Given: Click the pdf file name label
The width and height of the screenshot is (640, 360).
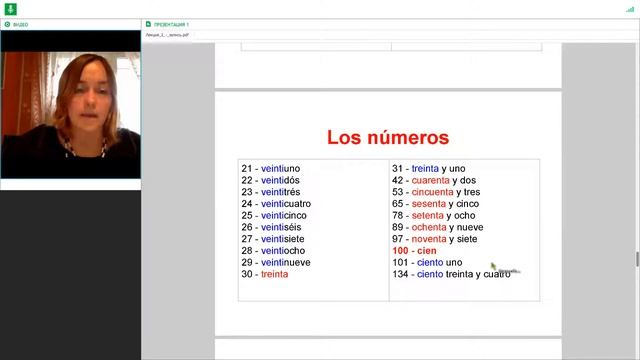Looking at the screenshot, I should click(x=167, y=35).
